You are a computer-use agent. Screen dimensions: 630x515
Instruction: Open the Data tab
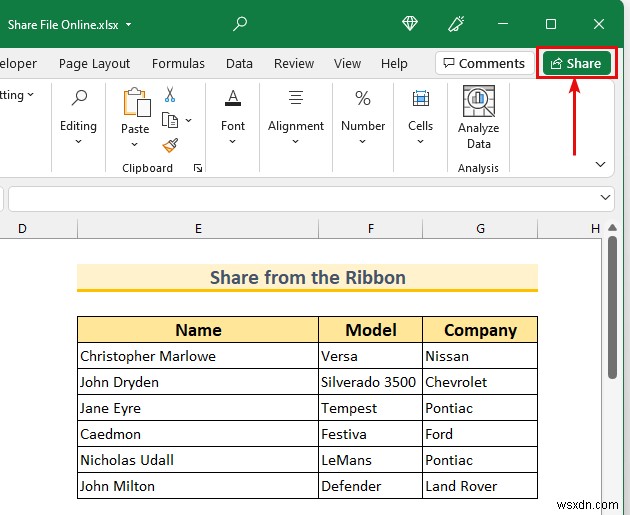239,63
